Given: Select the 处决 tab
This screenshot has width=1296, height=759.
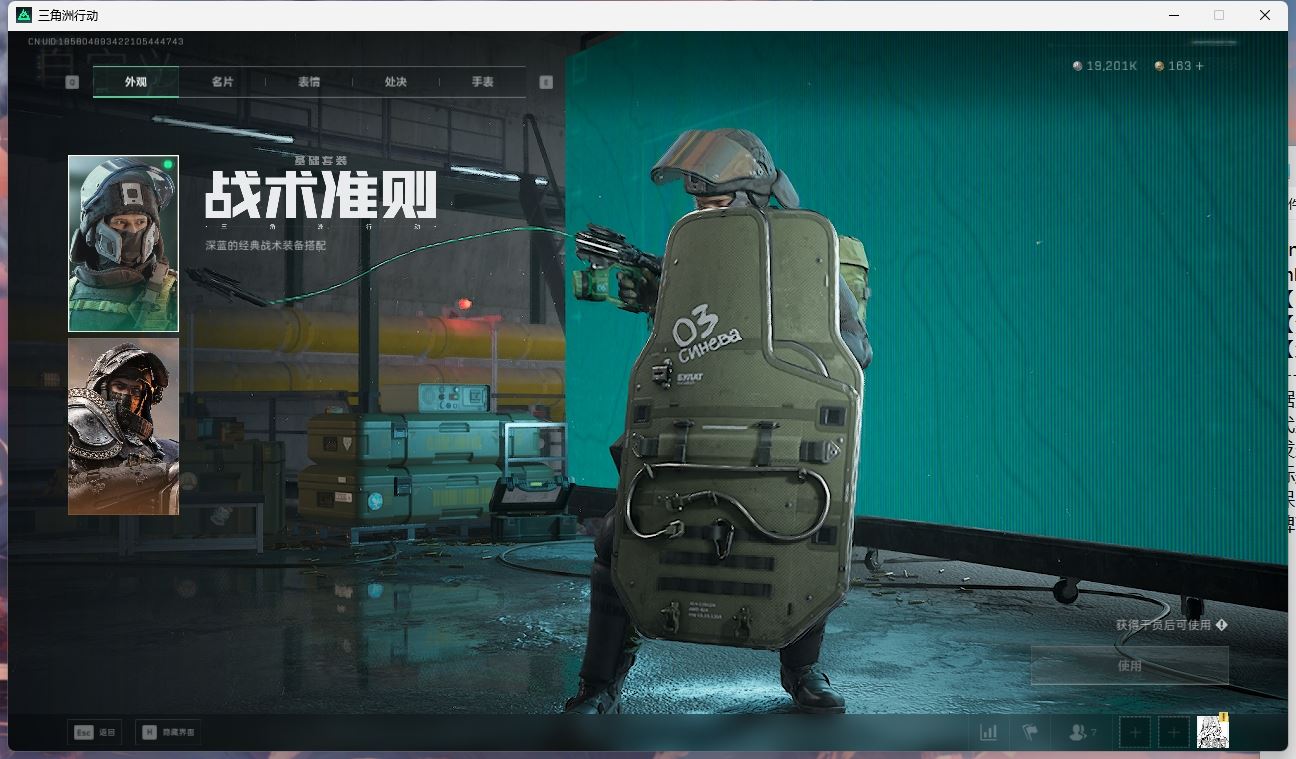Looking at the screenshot, I should click(395, 81).
